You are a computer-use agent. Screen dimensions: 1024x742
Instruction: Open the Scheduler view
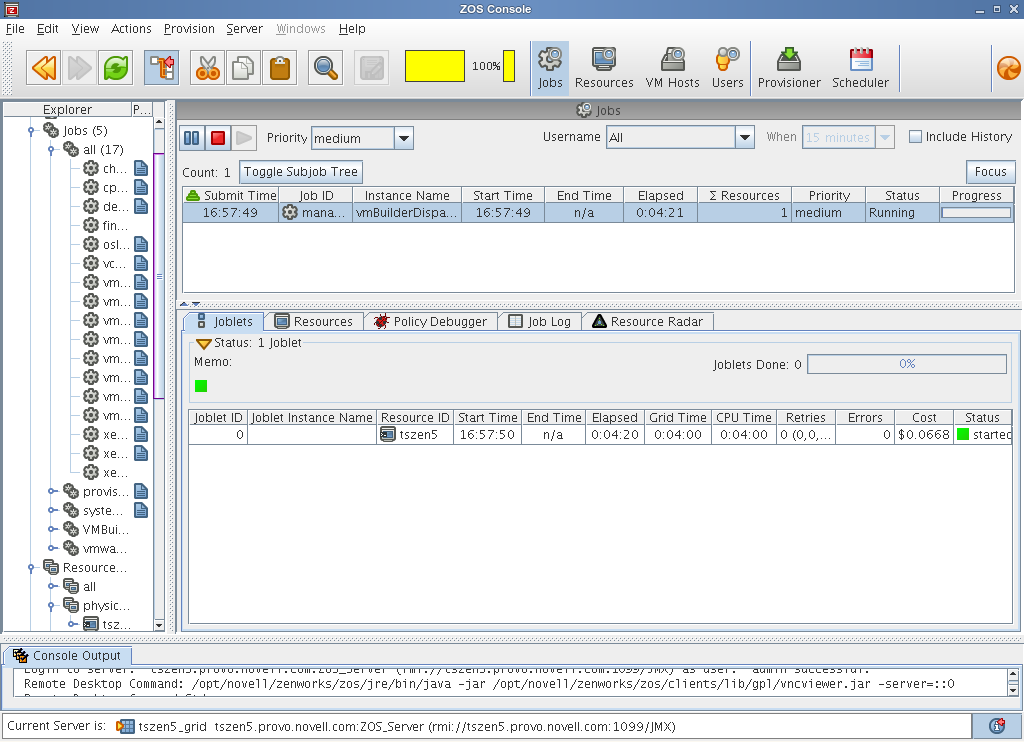click(860, 67)
